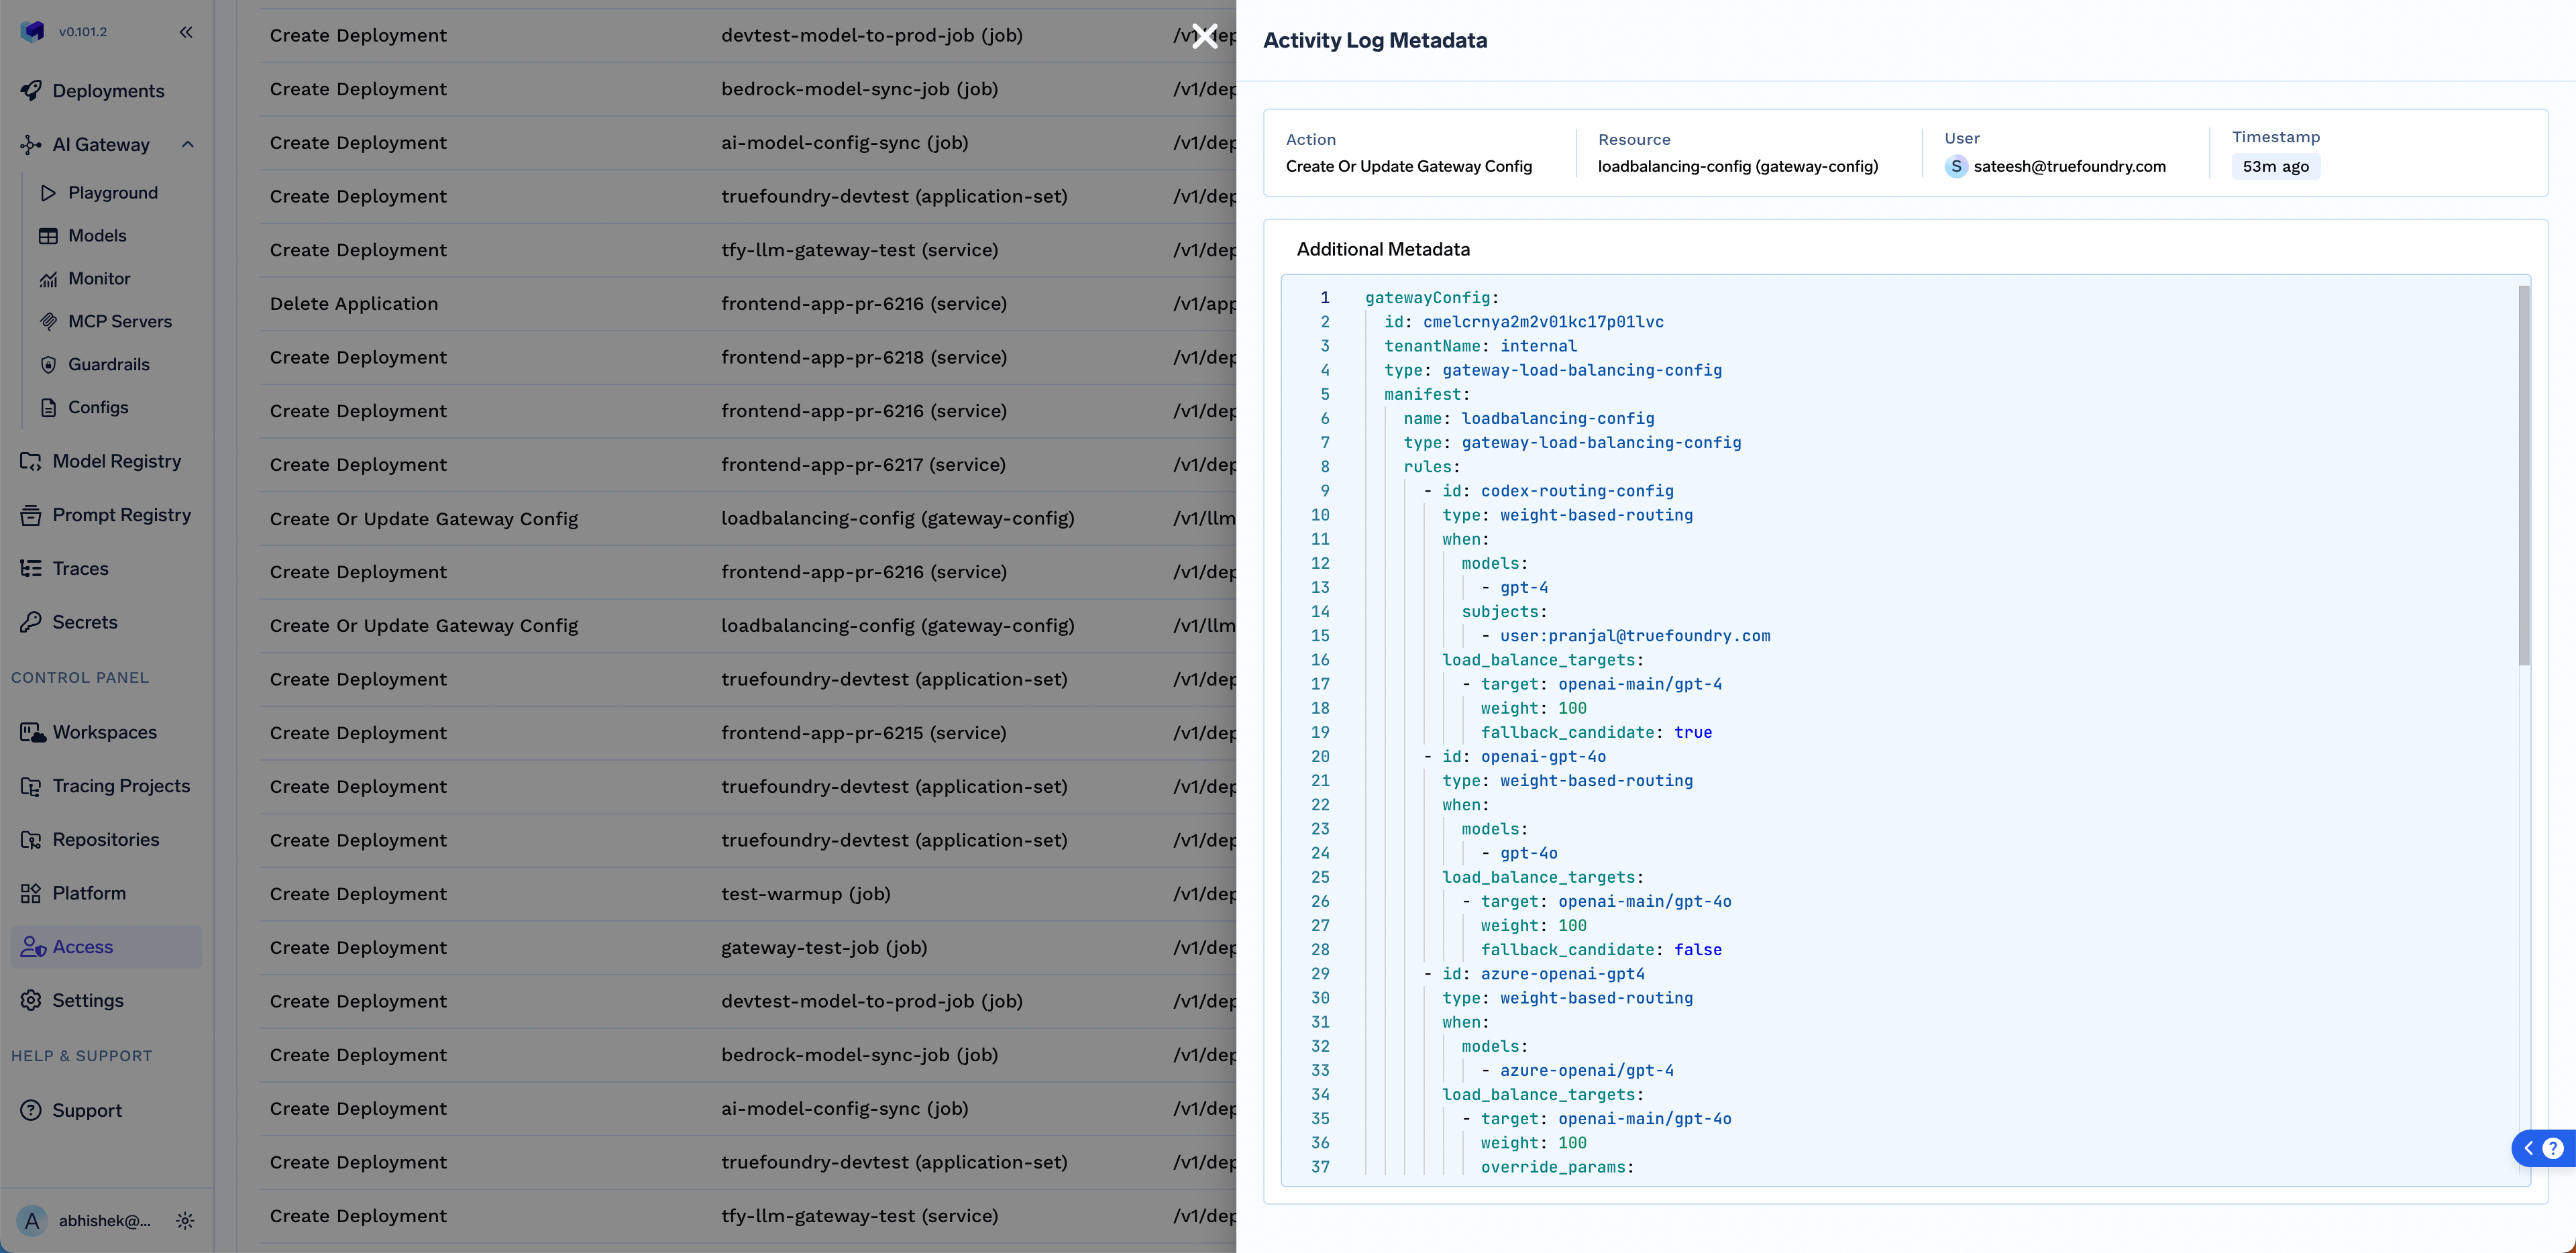Open the Traces icon
Viewport: 2576px width, 1253px height.
pos(31,568)
